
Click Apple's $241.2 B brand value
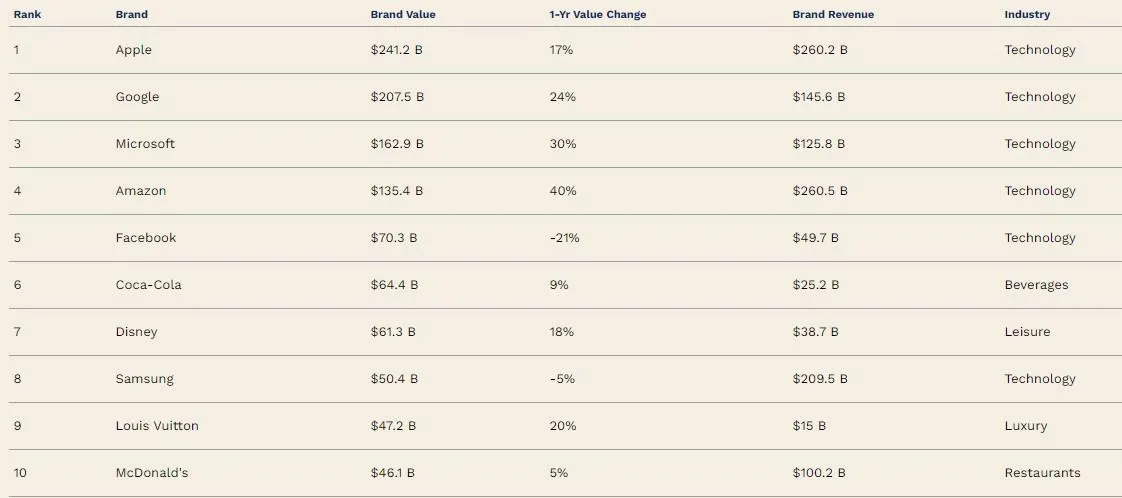tap(397, 50)
